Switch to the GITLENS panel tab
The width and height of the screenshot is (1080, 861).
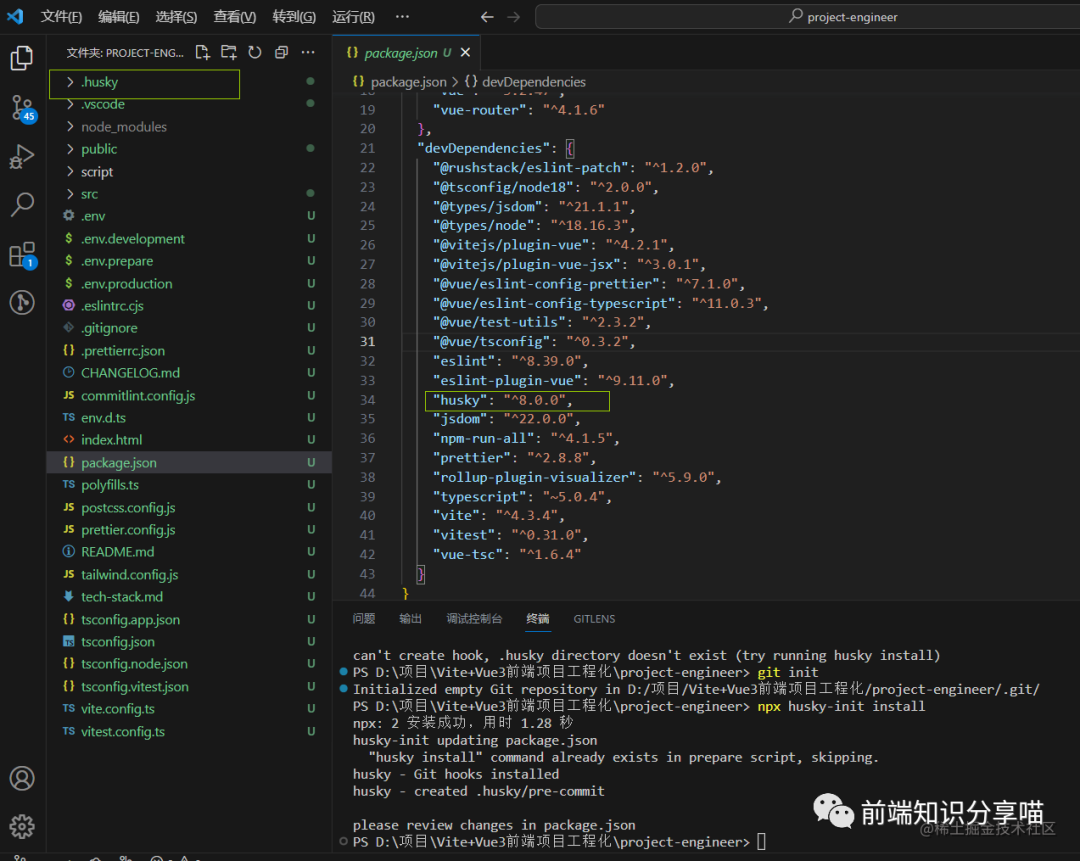click(x=594, y=619)
